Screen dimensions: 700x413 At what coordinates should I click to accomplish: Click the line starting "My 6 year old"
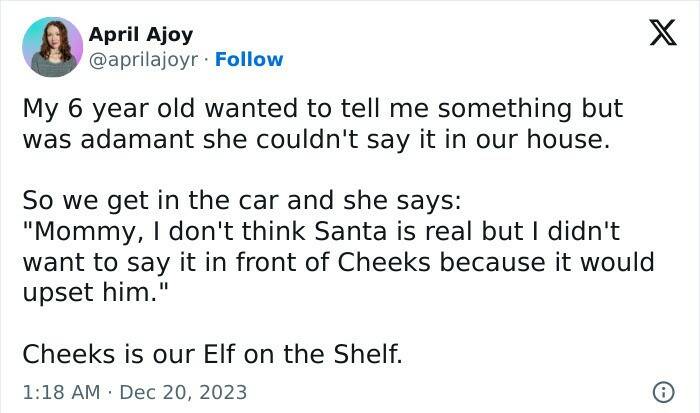coord(322,109)
